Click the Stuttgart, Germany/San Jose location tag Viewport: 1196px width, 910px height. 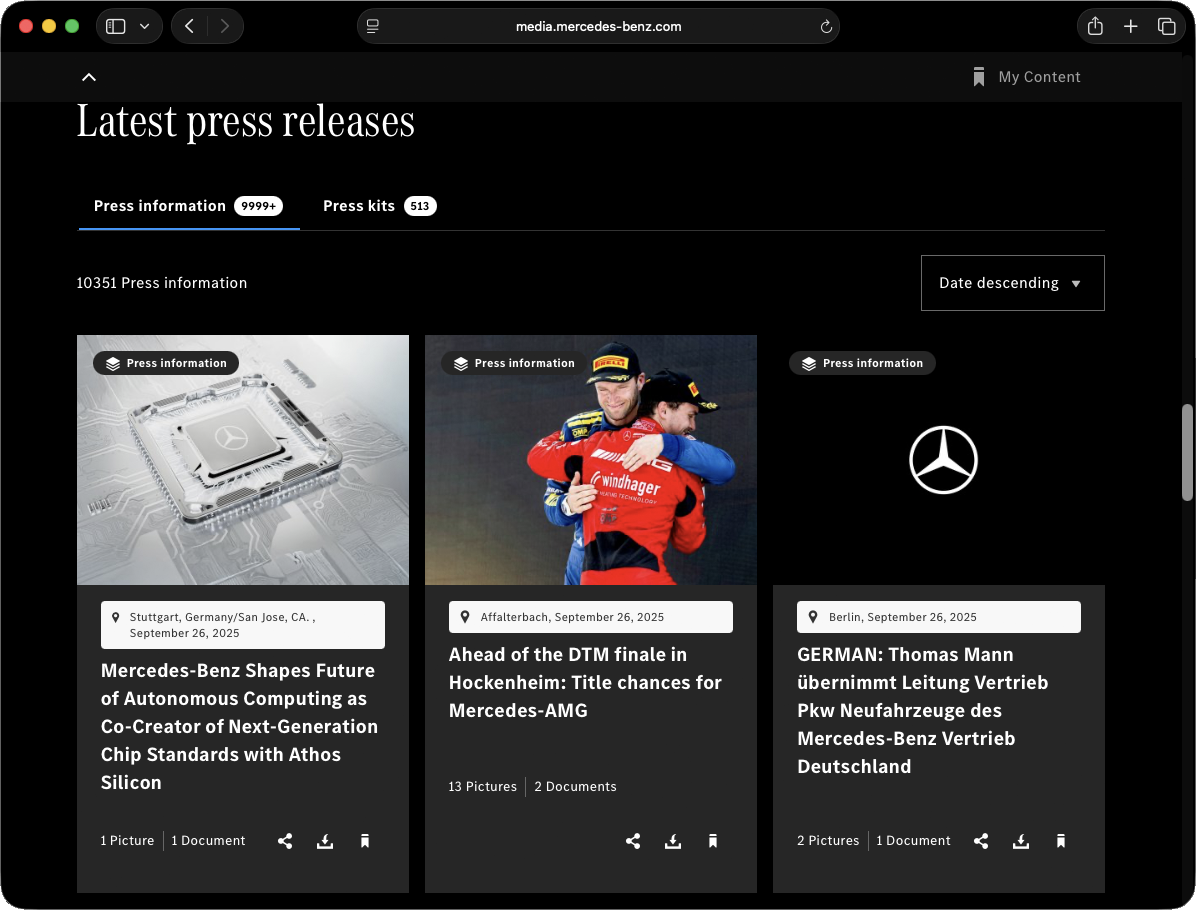click(243, 625)
